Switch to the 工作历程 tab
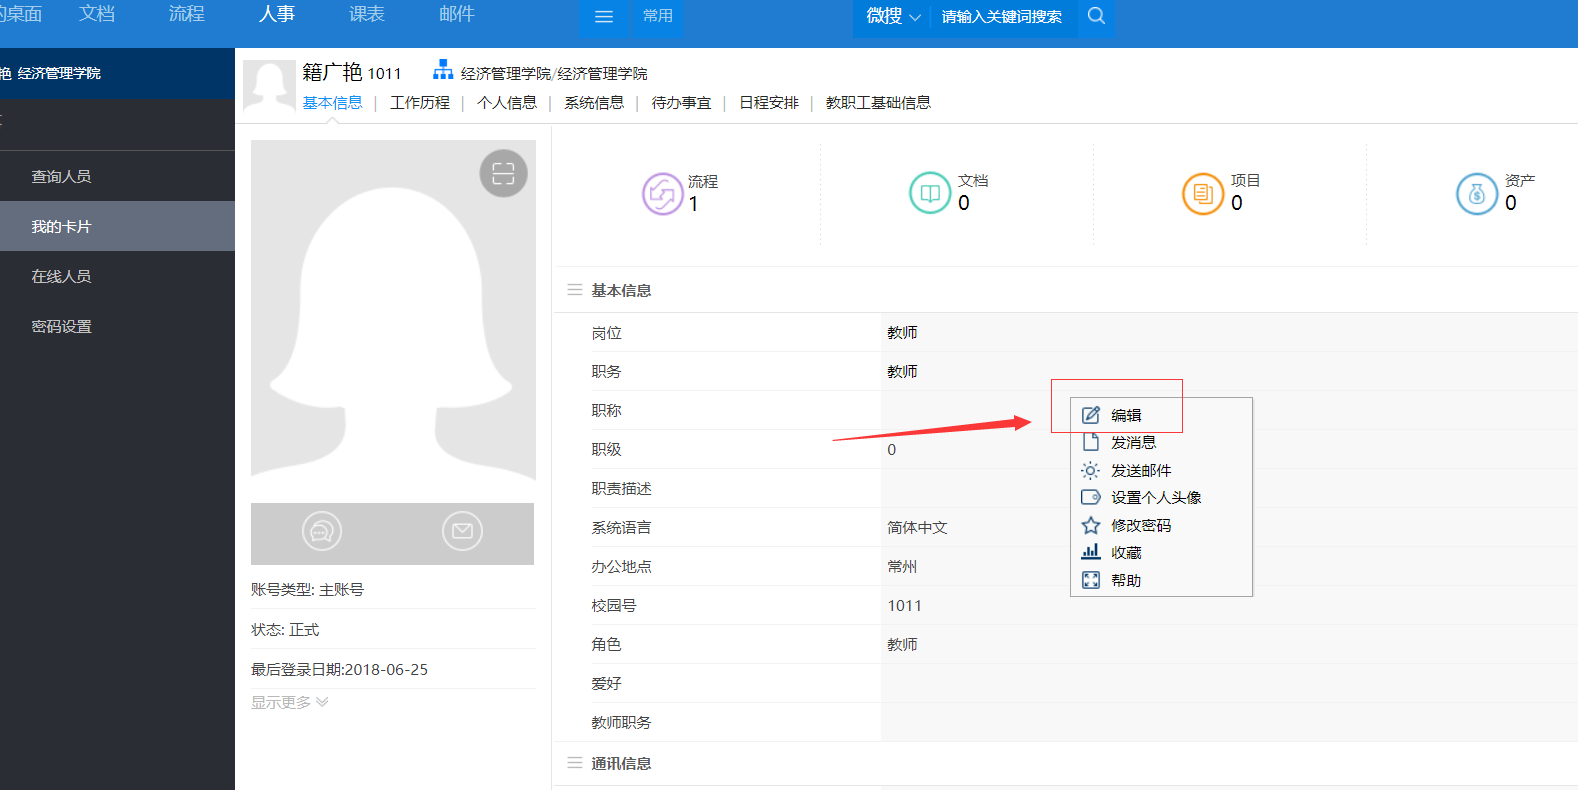This screenshot has width=1578, height=790. [420, 103]
